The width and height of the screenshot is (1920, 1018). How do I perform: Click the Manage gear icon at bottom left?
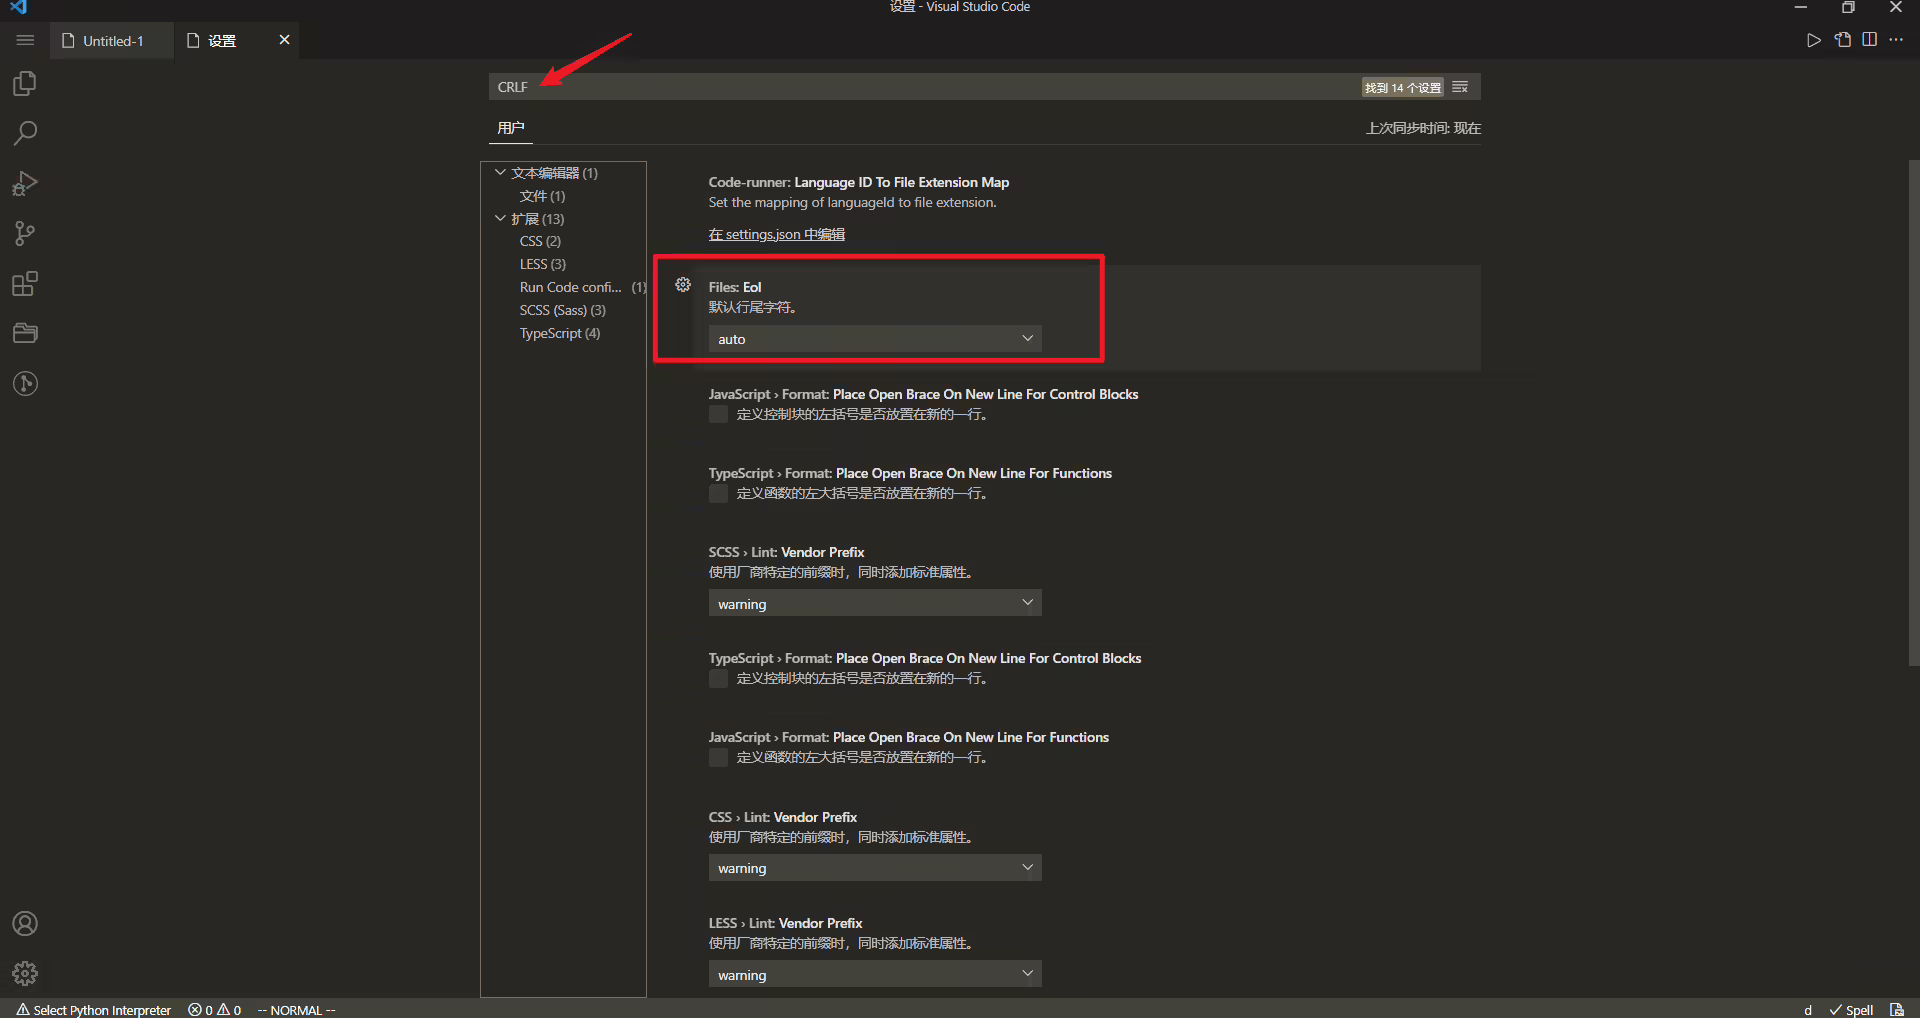(25, 973)
